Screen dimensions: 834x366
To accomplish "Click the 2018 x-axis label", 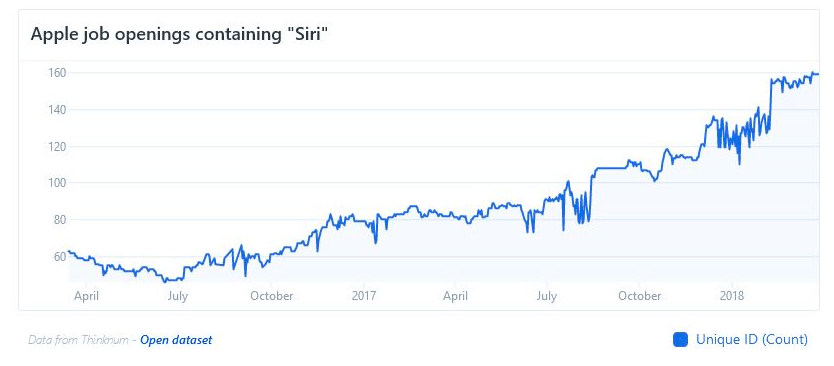I will click(732, 296).
